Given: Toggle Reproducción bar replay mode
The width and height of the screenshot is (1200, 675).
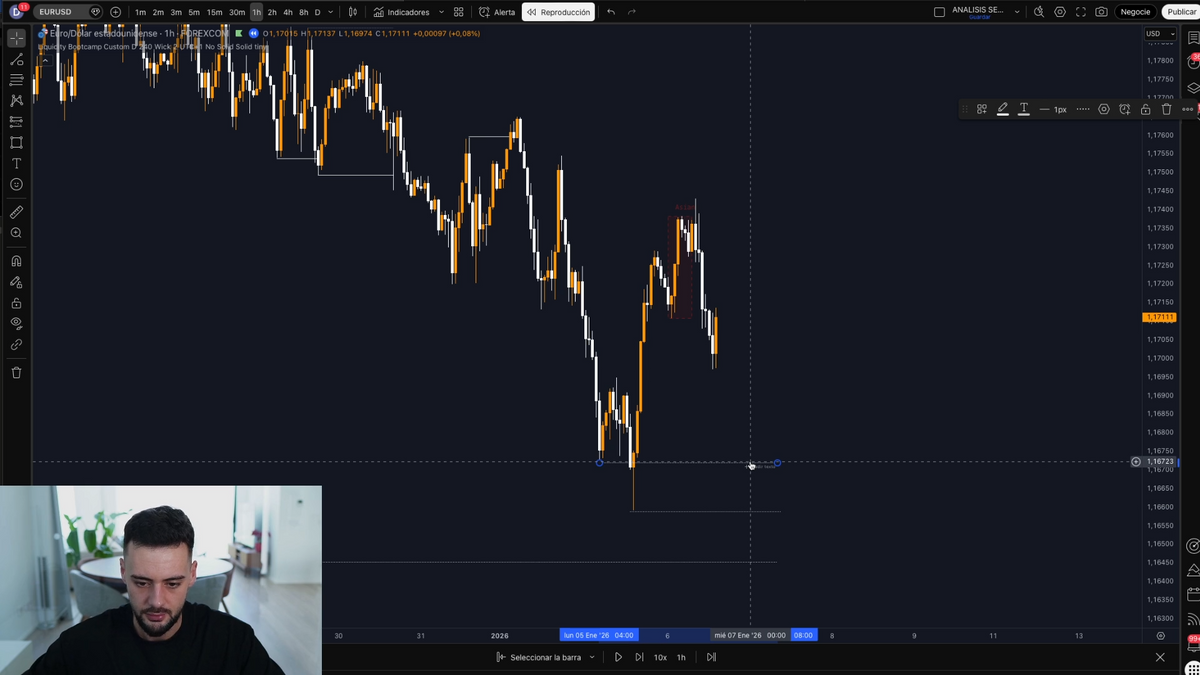Looking at the screenshot, I should point(559,12).
